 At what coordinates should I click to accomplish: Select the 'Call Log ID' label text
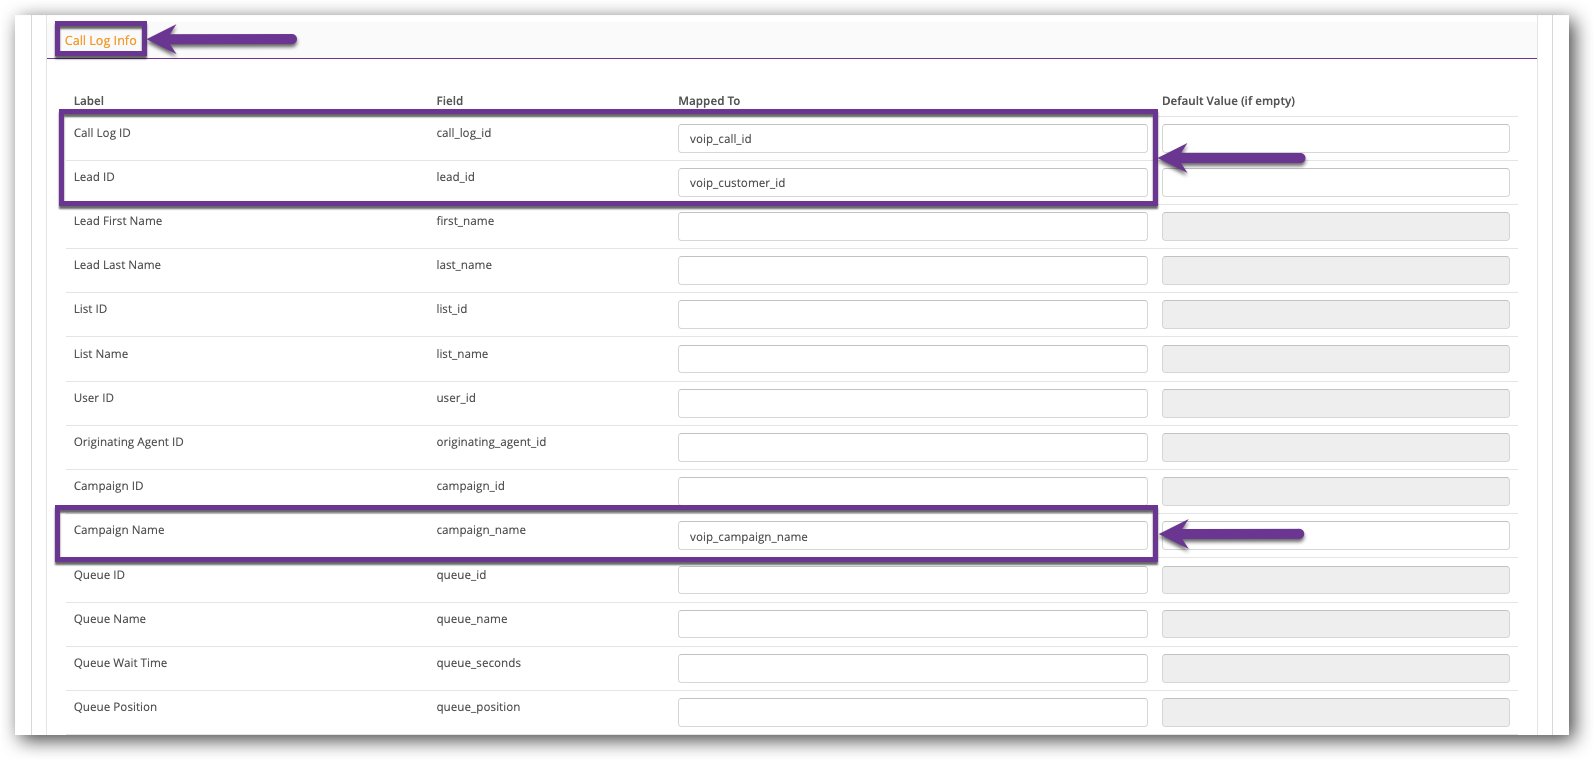[102, 133]
